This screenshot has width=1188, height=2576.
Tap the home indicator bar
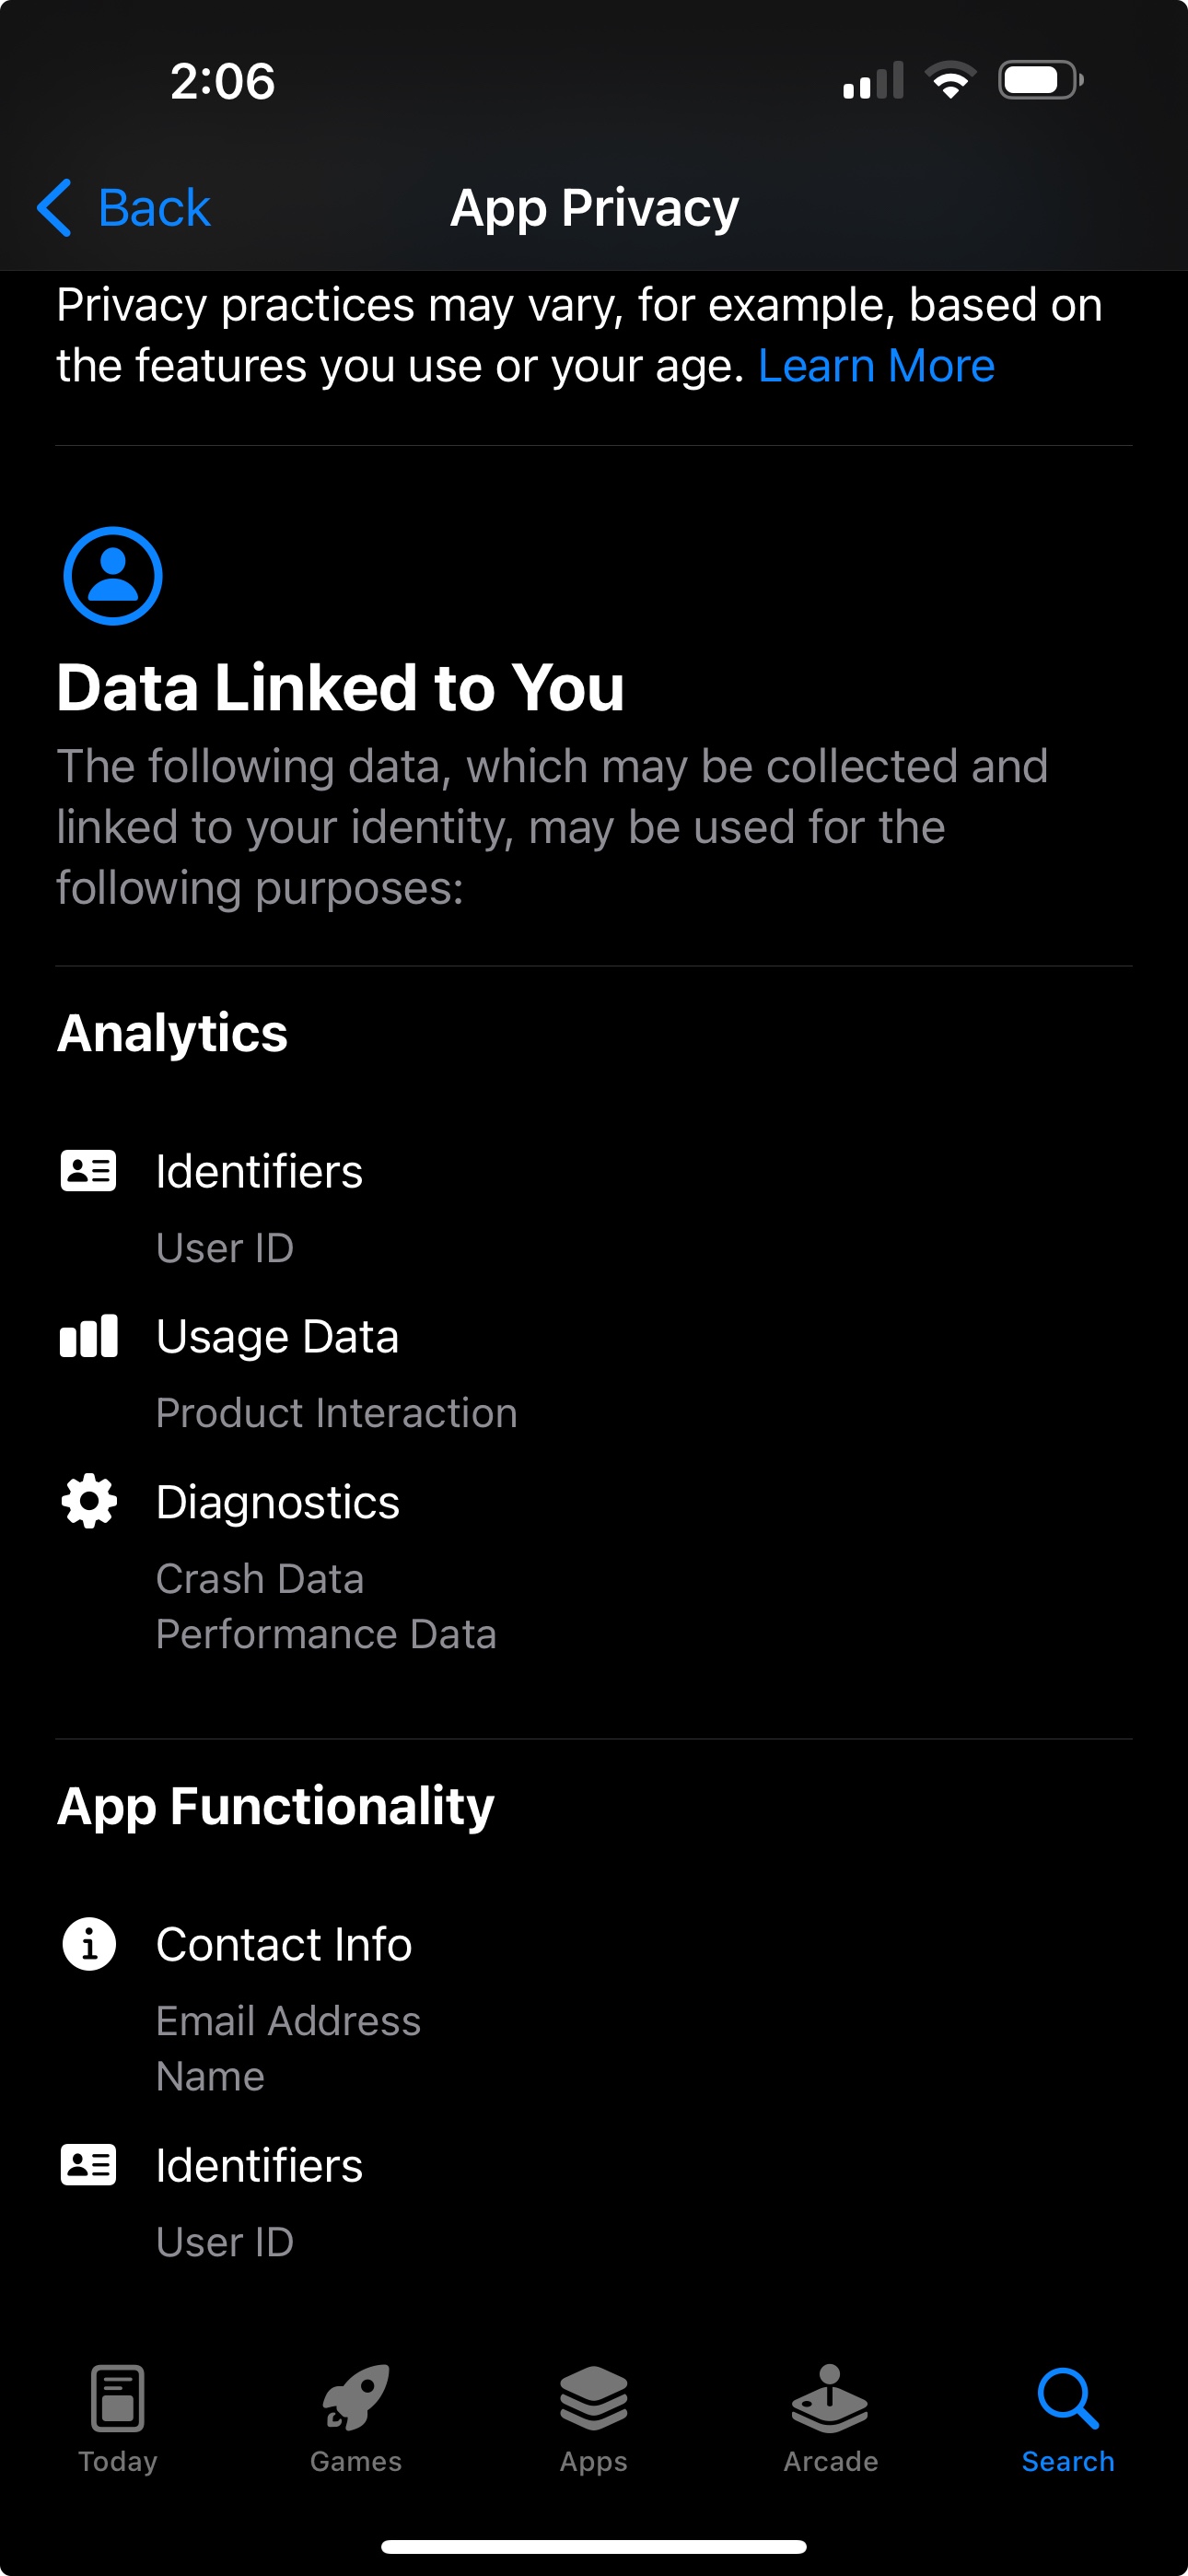pyautogui.click(x=594, y=2546)
